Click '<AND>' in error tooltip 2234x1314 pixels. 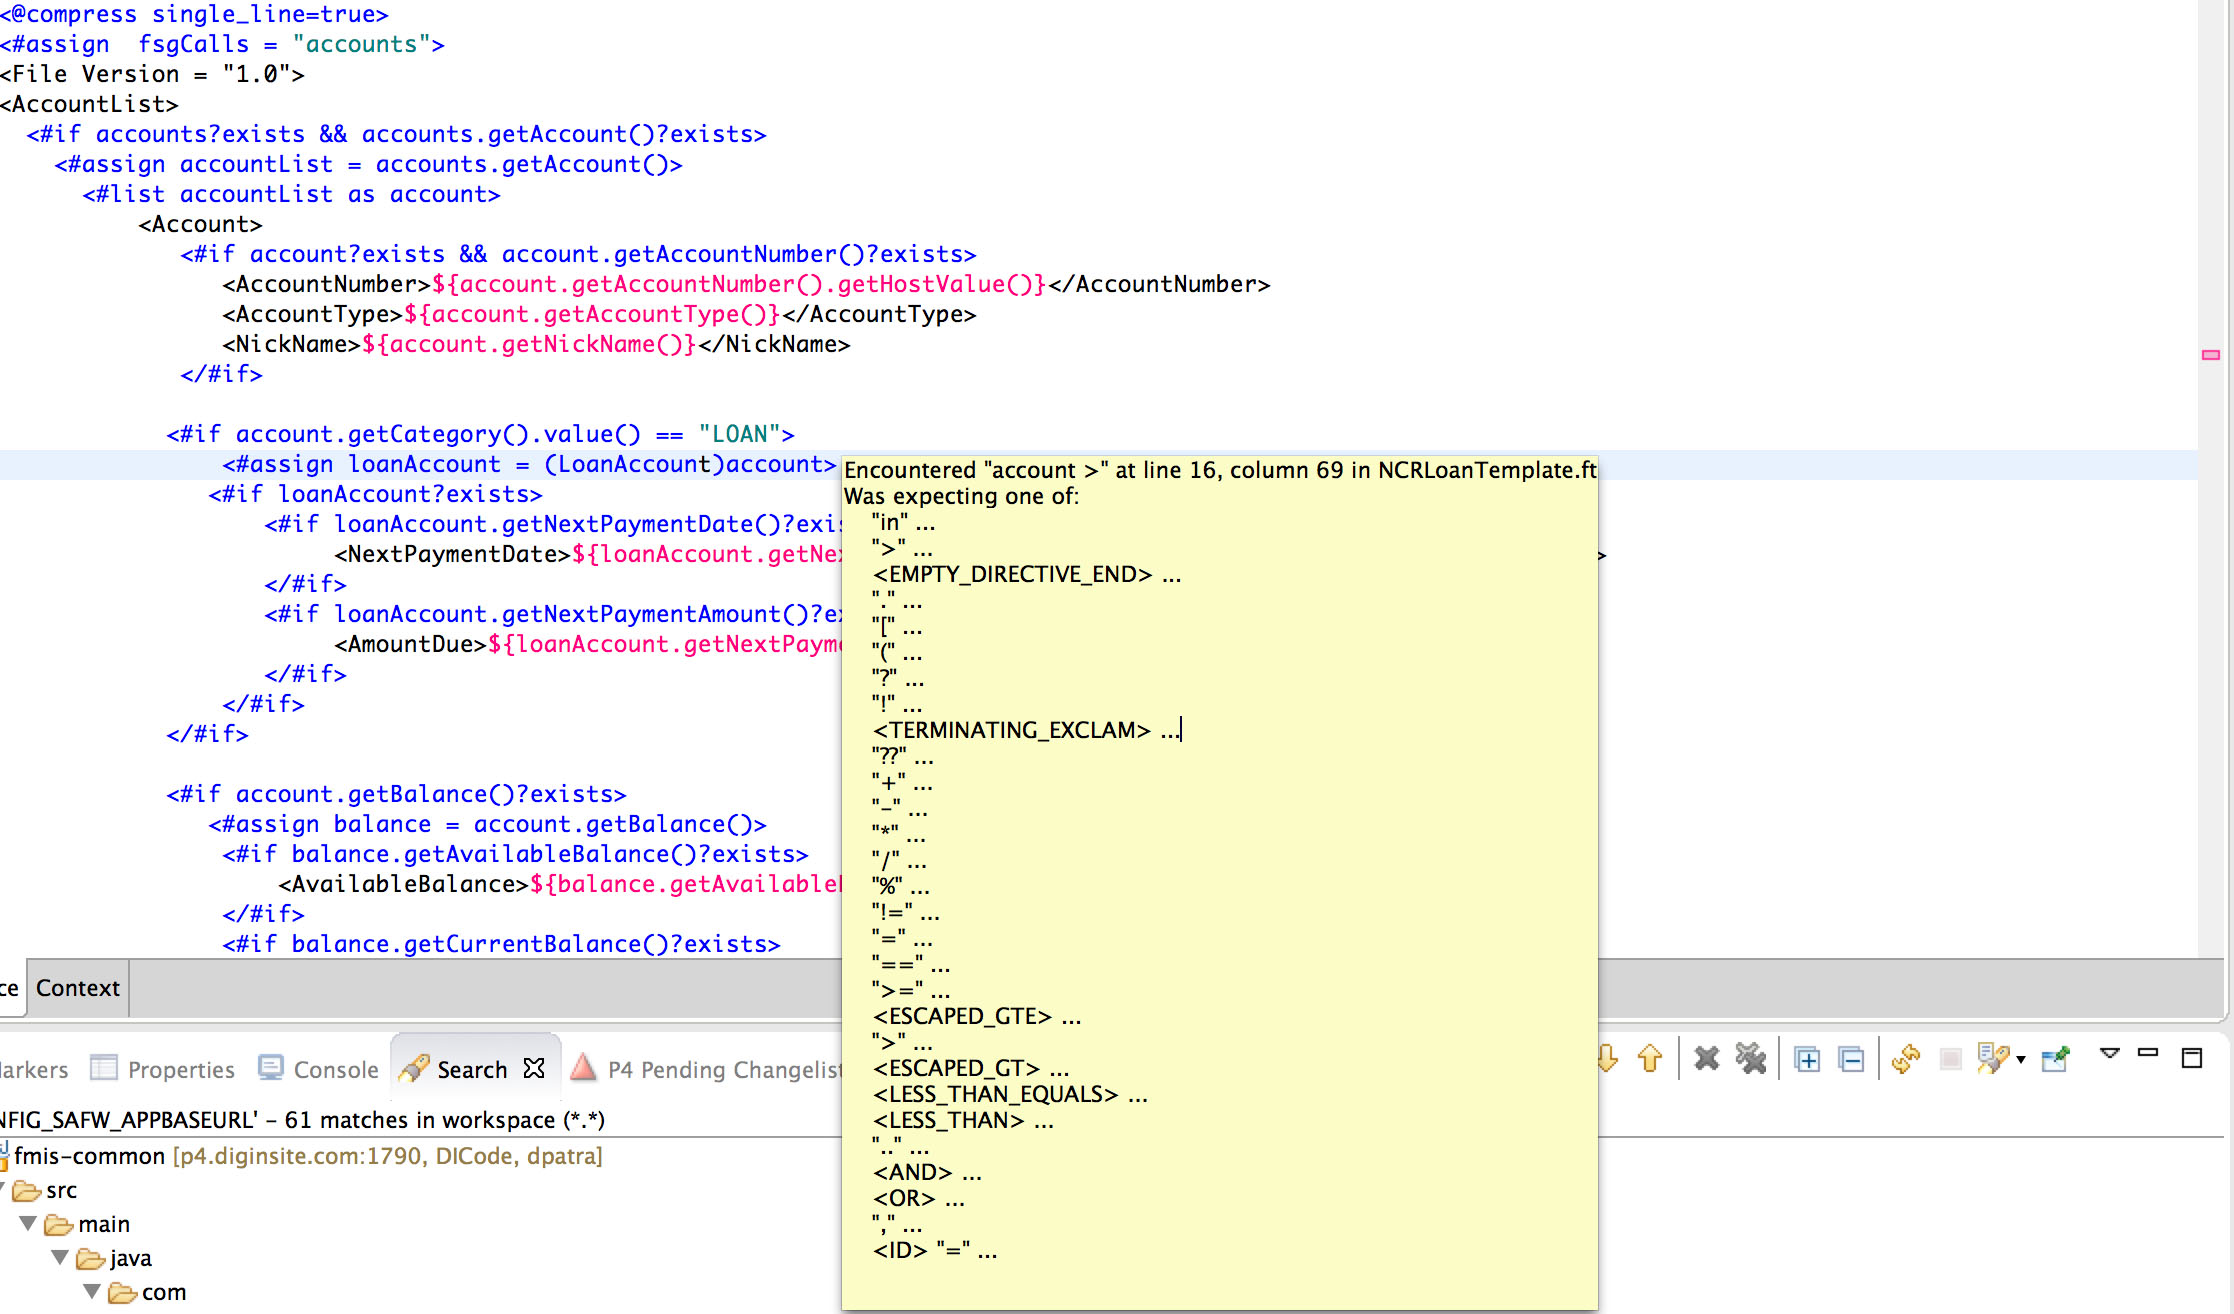(927, 1172)
